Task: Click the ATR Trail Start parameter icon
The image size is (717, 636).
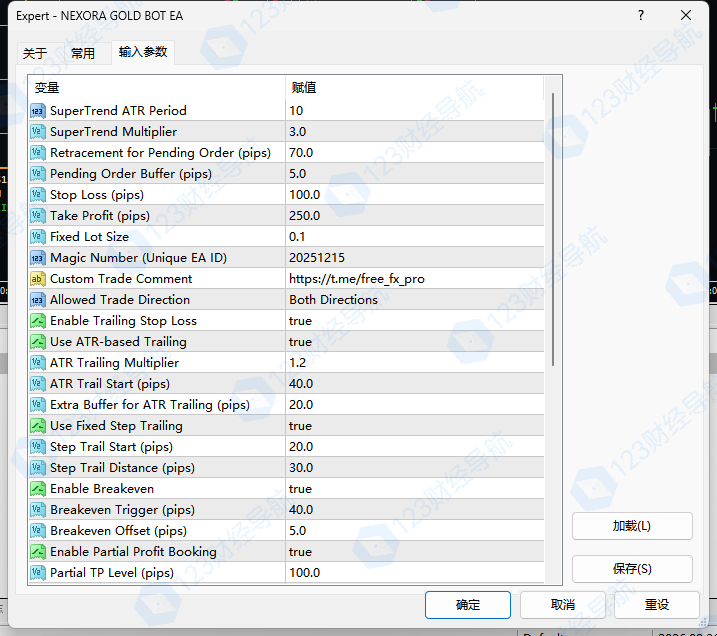Action: [x=37, y=384]
